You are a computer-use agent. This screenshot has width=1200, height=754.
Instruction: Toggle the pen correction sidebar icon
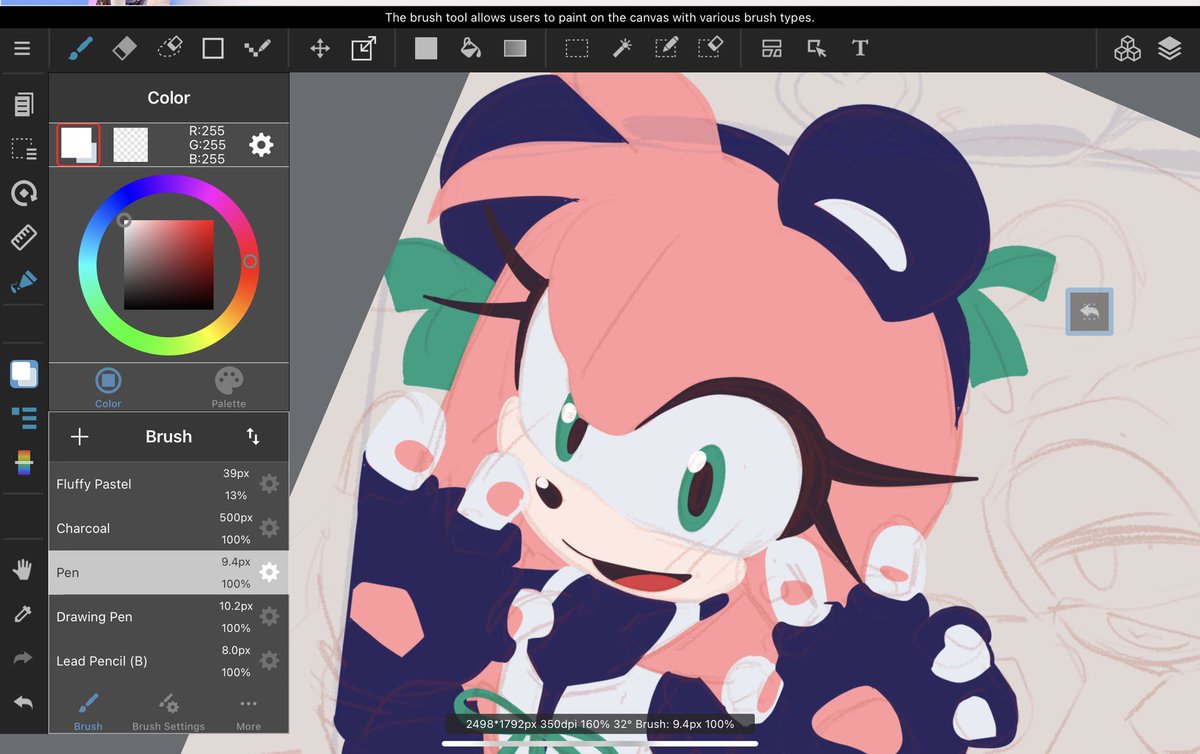click(23, 282)
